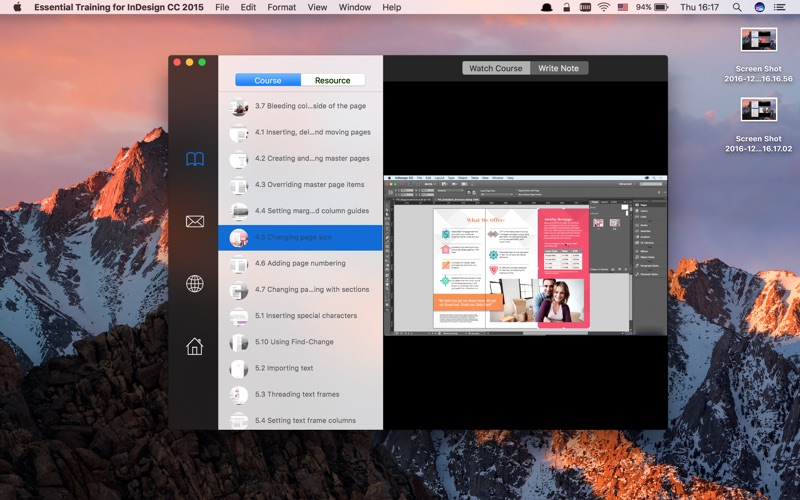Viewport: 800px width, 500px height.
Task: Select lesson 4.3 Overriding master page items
Action: (x=301, y=185)
